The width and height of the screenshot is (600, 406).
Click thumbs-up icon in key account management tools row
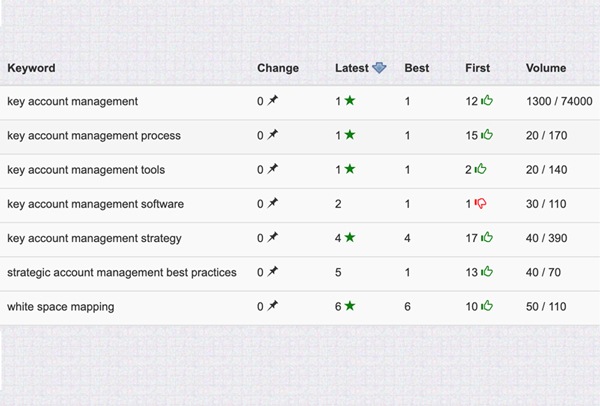point(481,169)
